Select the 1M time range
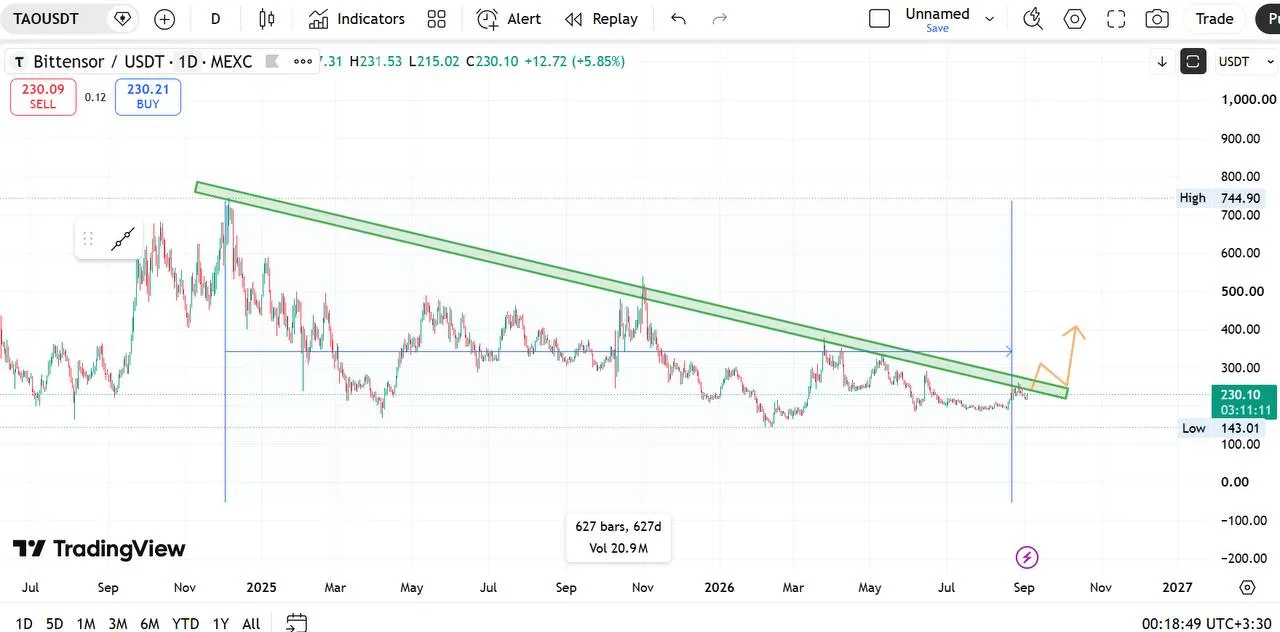 pyautogui.click(x=86, y=623)
